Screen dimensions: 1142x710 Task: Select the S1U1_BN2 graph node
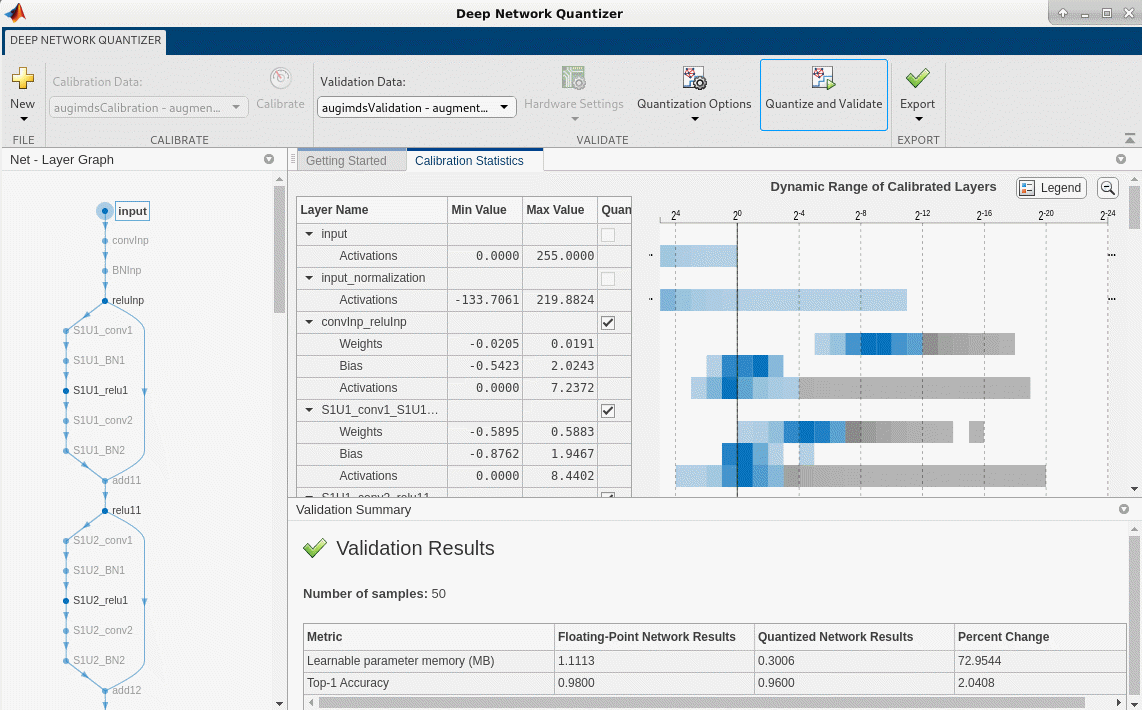(66, 451)
